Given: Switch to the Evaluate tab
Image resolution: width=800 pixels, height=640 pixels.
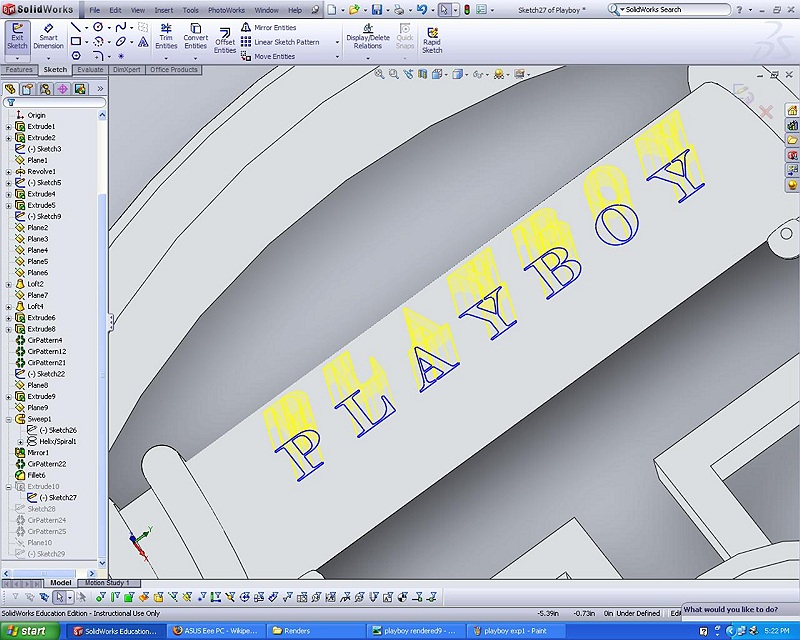Looking at the screenshot, I should (x=90, y=70).
